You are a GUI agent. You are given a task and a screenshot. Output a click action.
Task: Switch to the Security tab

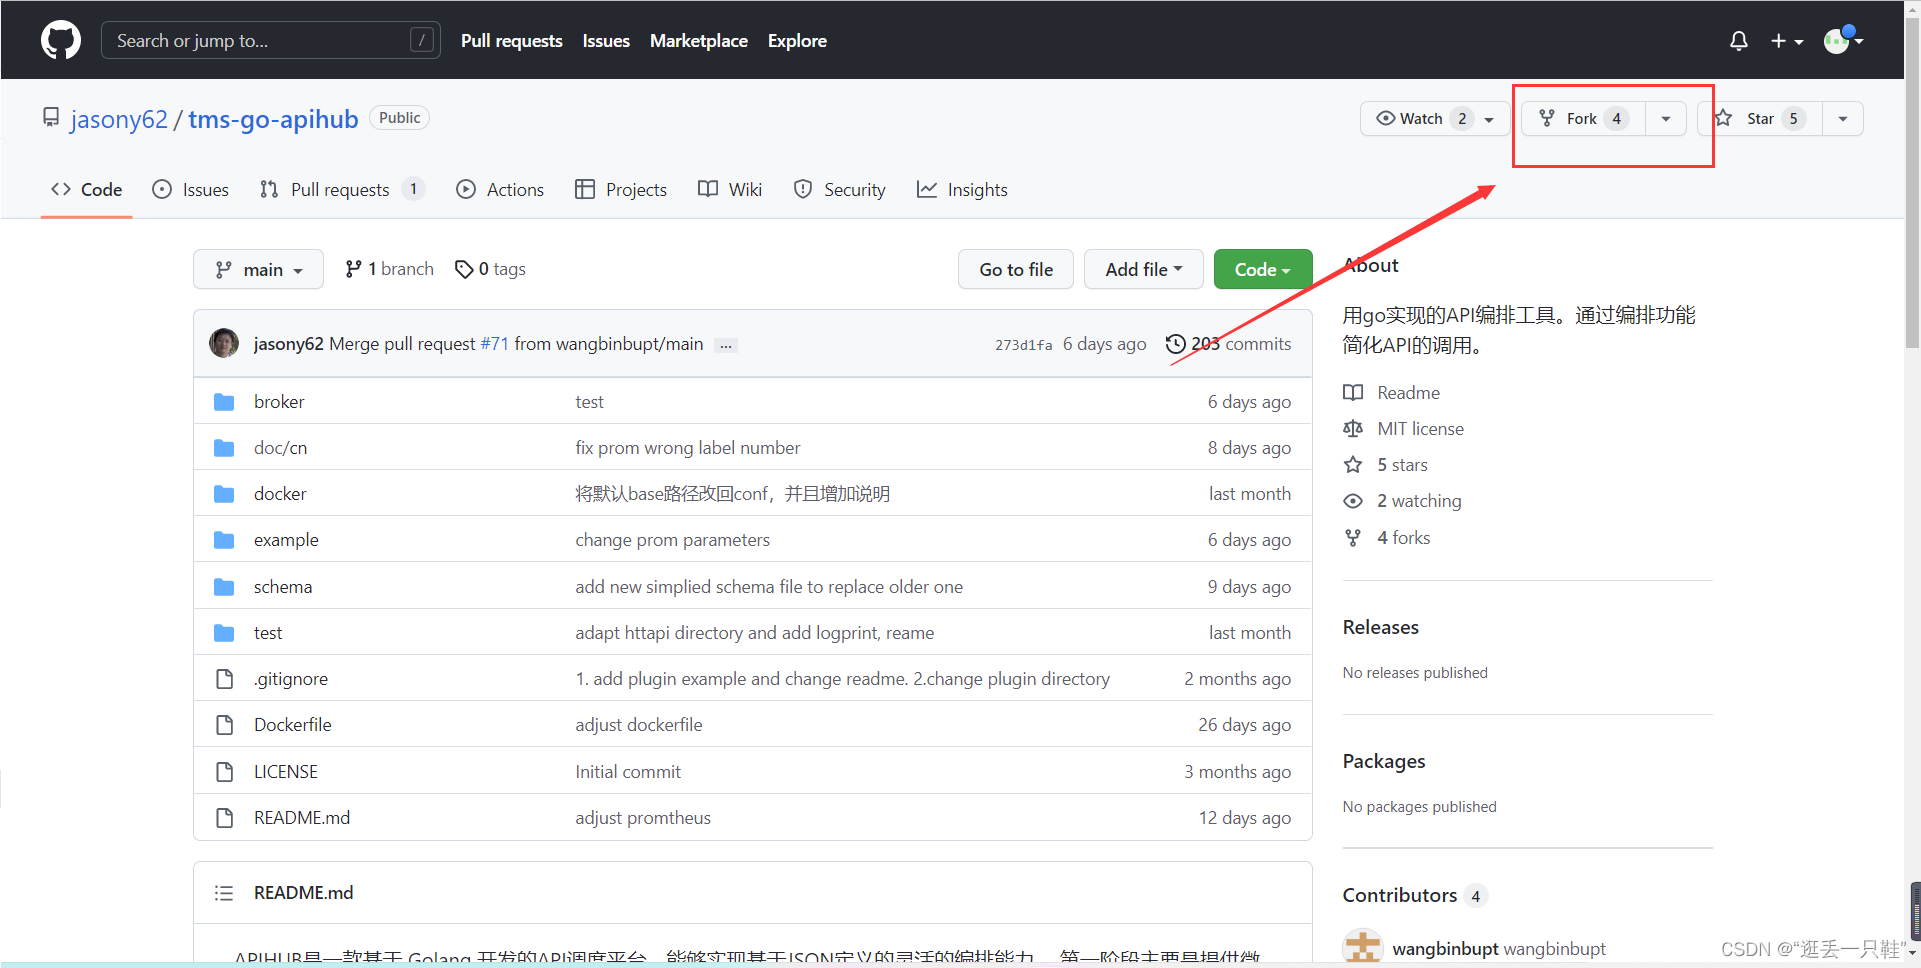[x=839, y=189]
